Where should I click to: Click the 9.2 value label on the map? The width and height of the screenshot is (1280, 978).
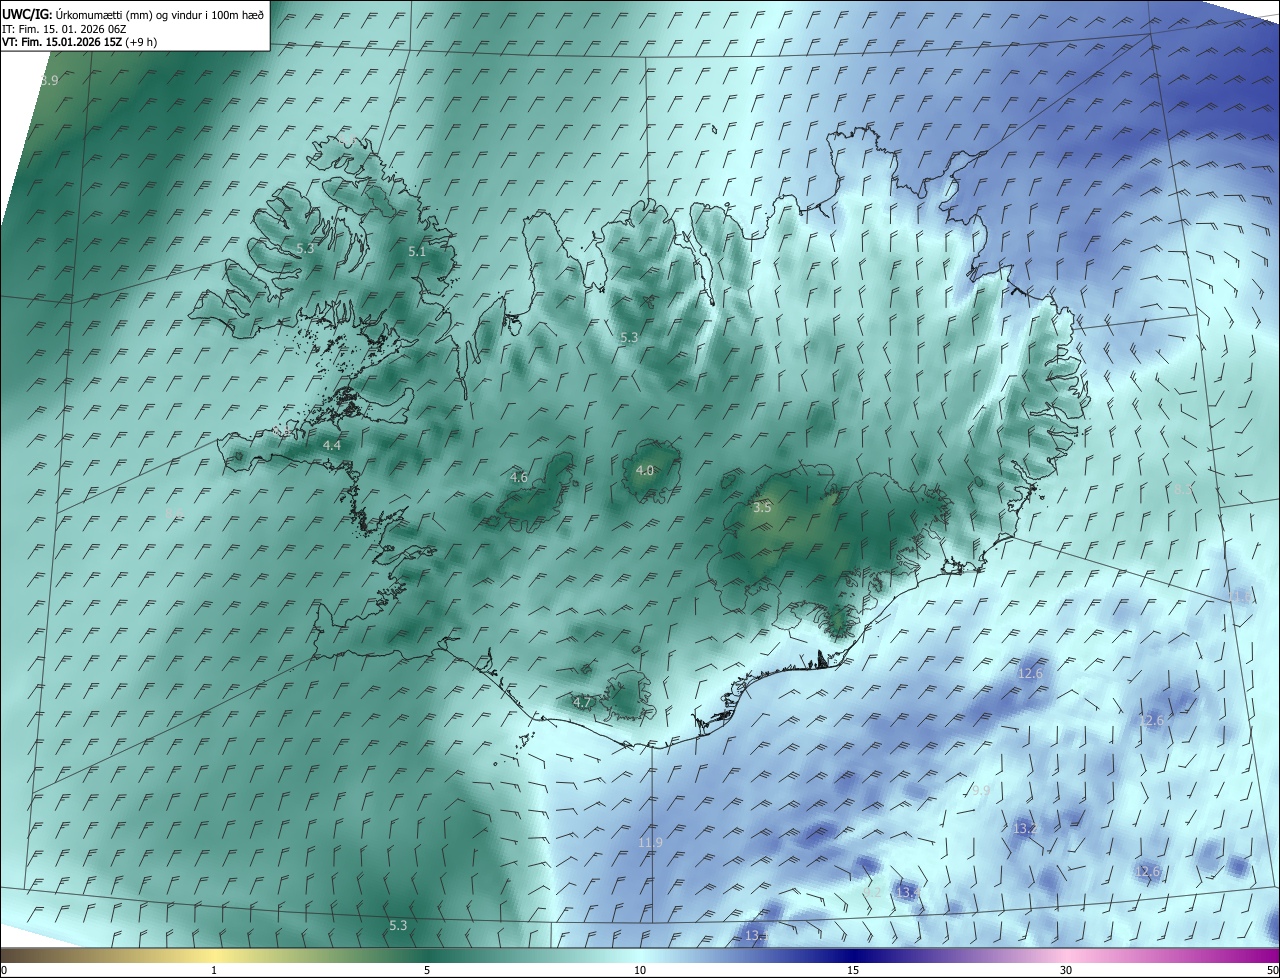pos(871,892)
